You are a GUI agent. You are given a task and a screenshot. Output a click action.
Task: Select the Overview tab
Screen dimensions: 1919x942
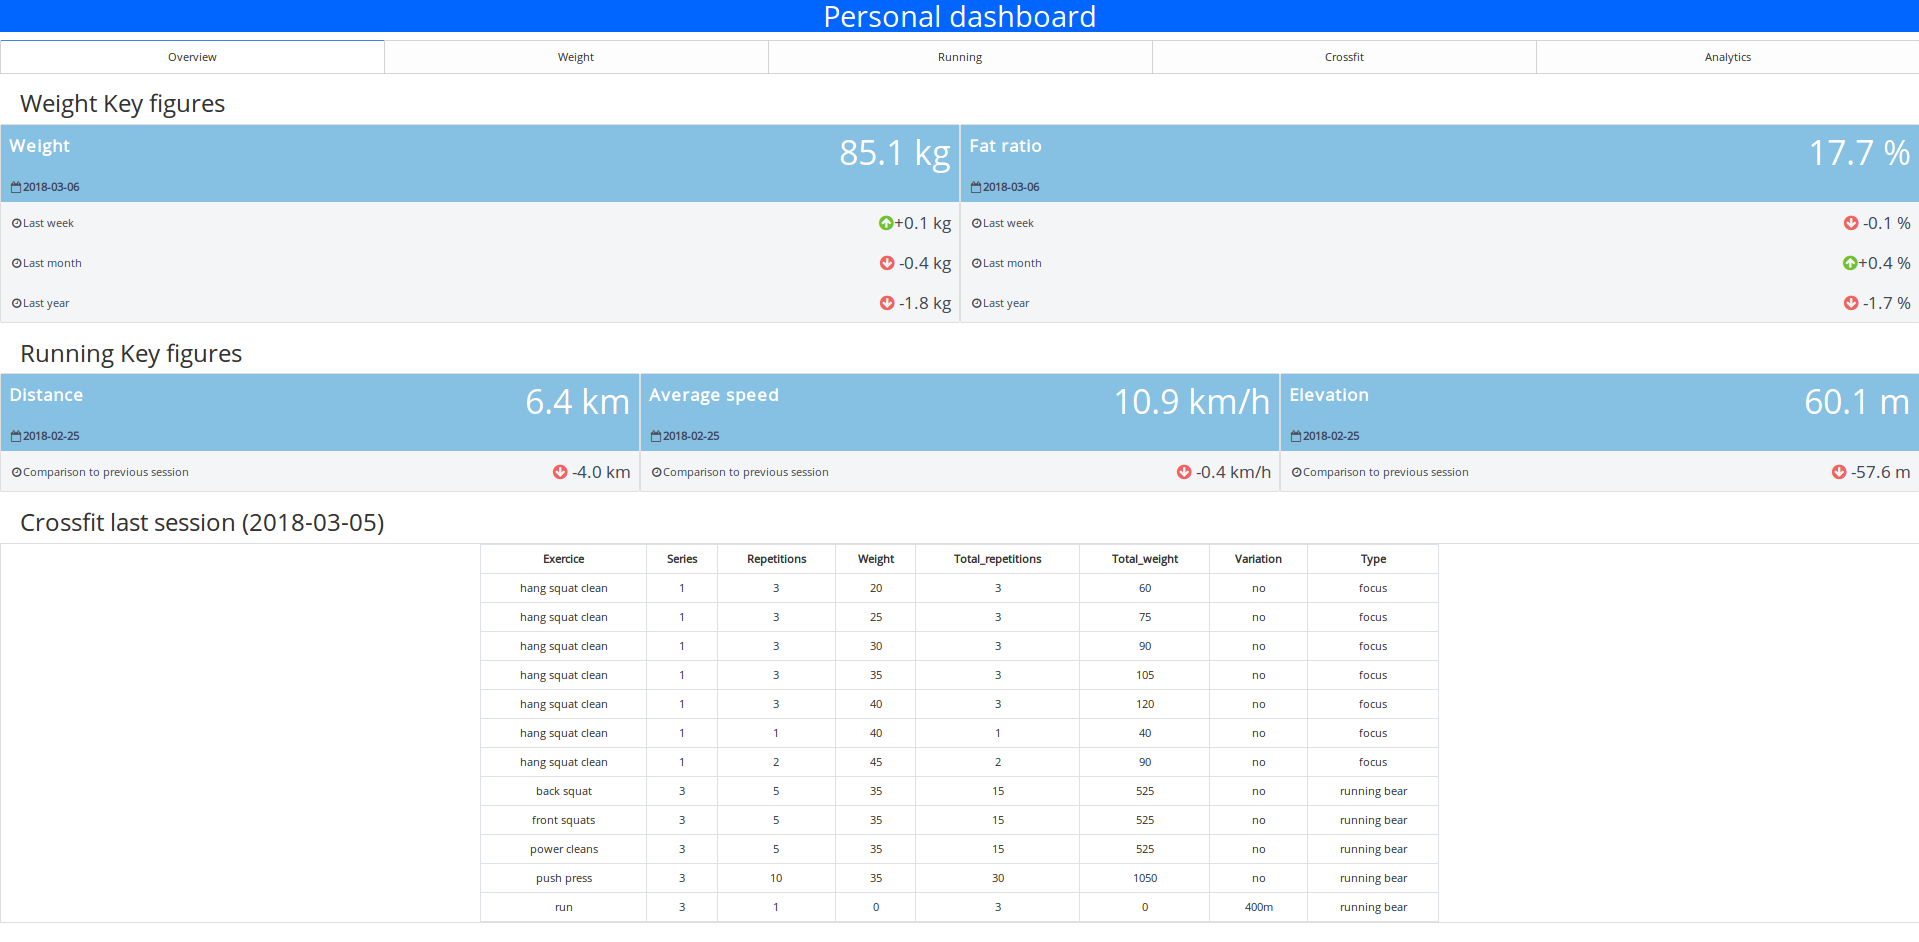[192, 57]
